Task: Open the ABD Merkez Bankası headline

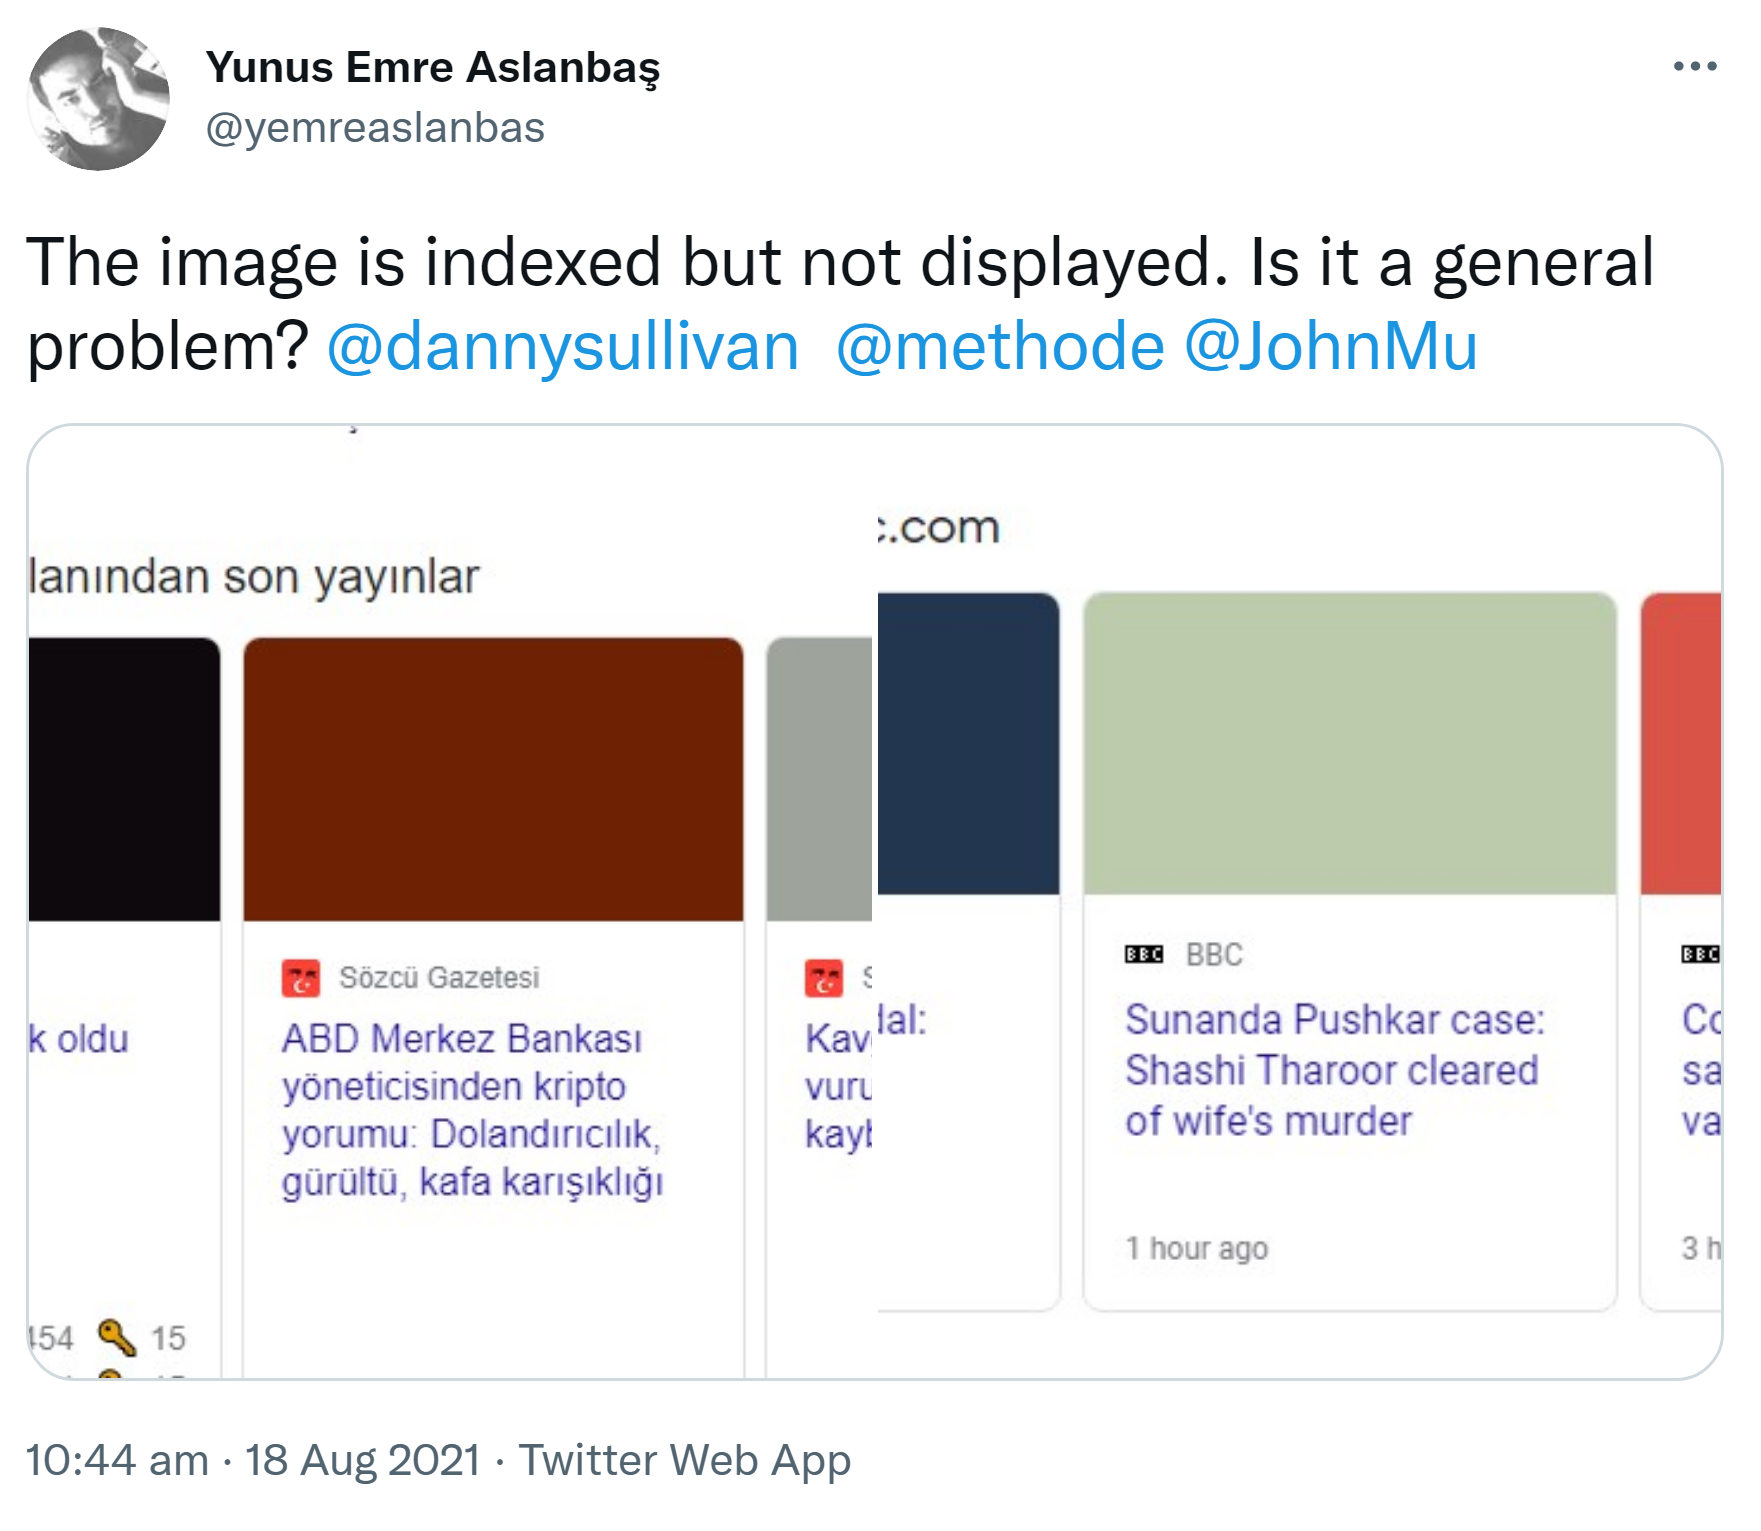Action: click(x=472, y=1110)
